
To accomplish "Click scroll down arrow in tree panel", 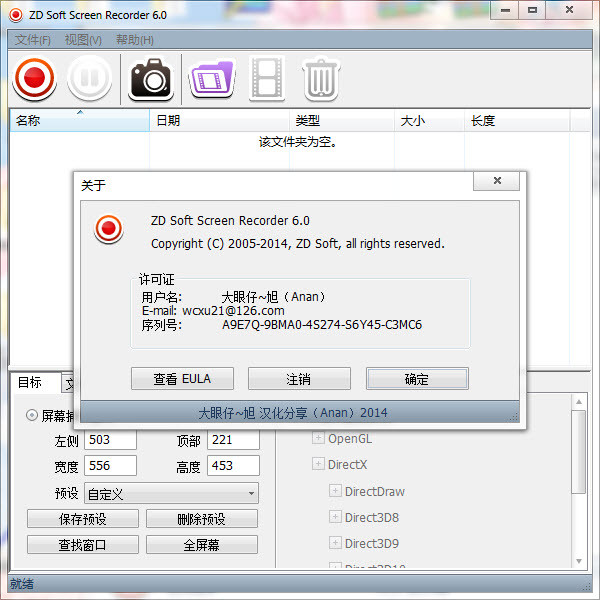I will click(579, 561).
